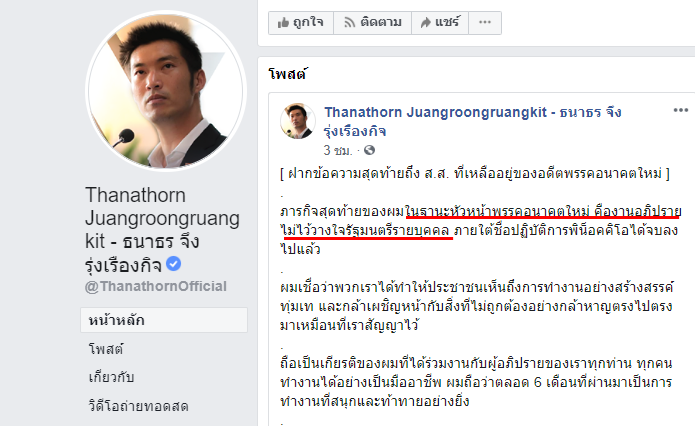Click the ถูกใจ button label

pos(308,22)
